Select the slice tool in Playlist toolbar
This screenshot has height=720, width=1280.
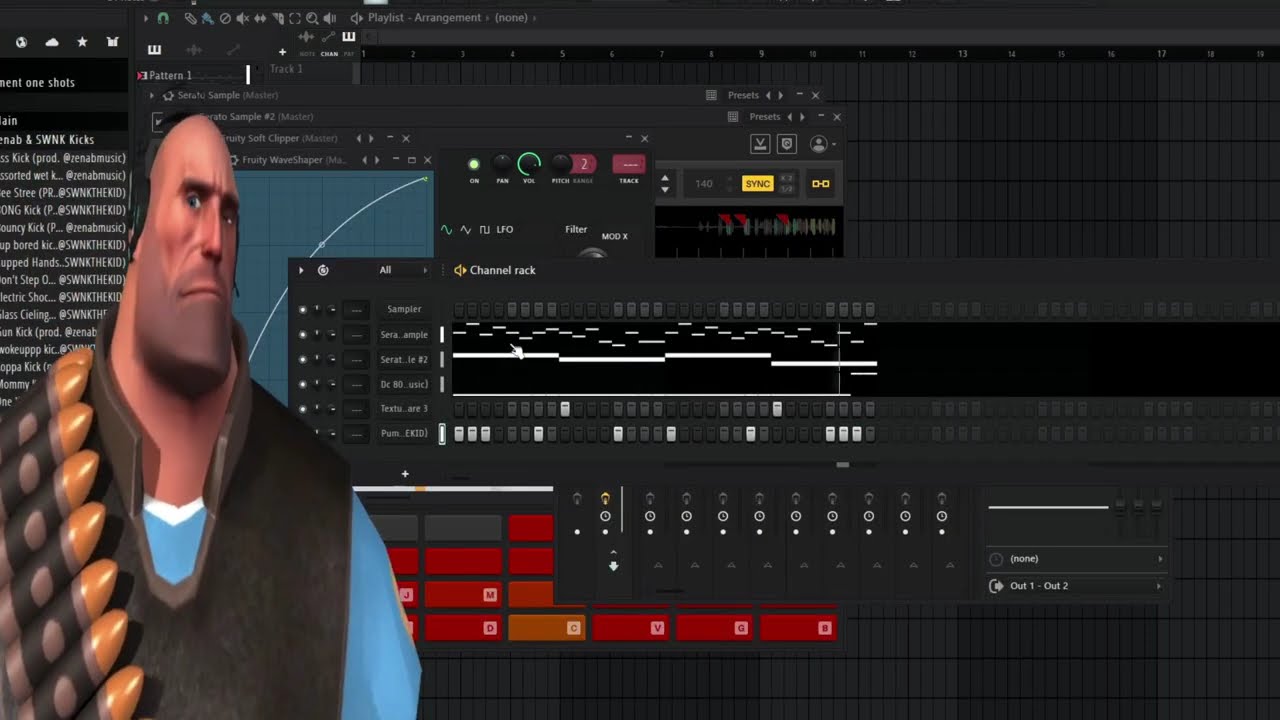point(278,18)
